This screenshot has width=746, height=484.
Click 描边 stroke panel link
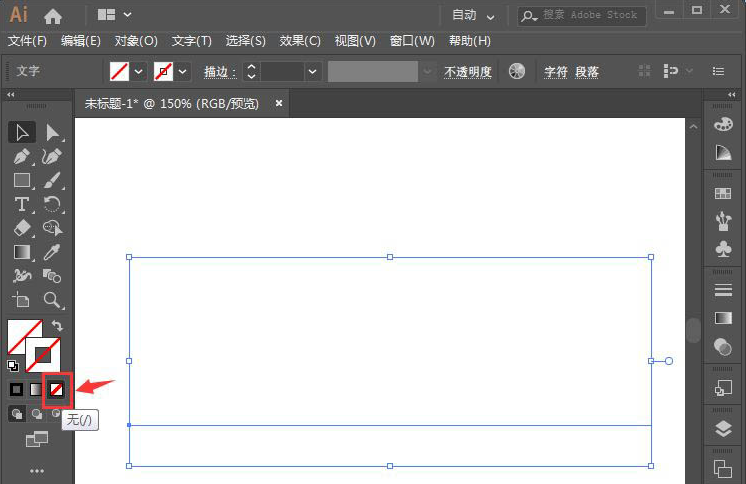tap(220, 72)
